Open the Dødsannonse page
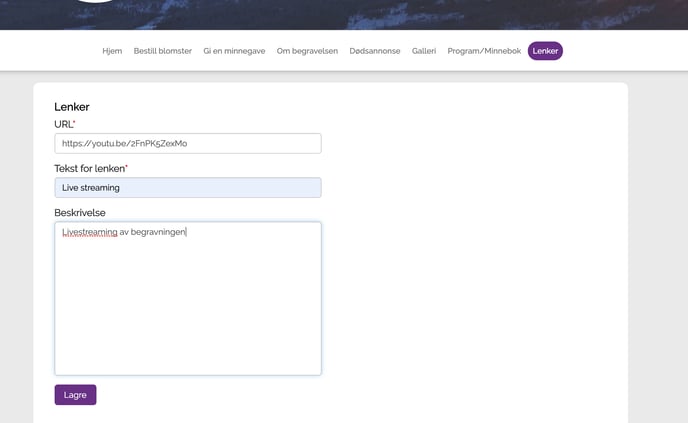Image resolution: width=688 pixels, height=423 pixels. (x=375, y=51)
